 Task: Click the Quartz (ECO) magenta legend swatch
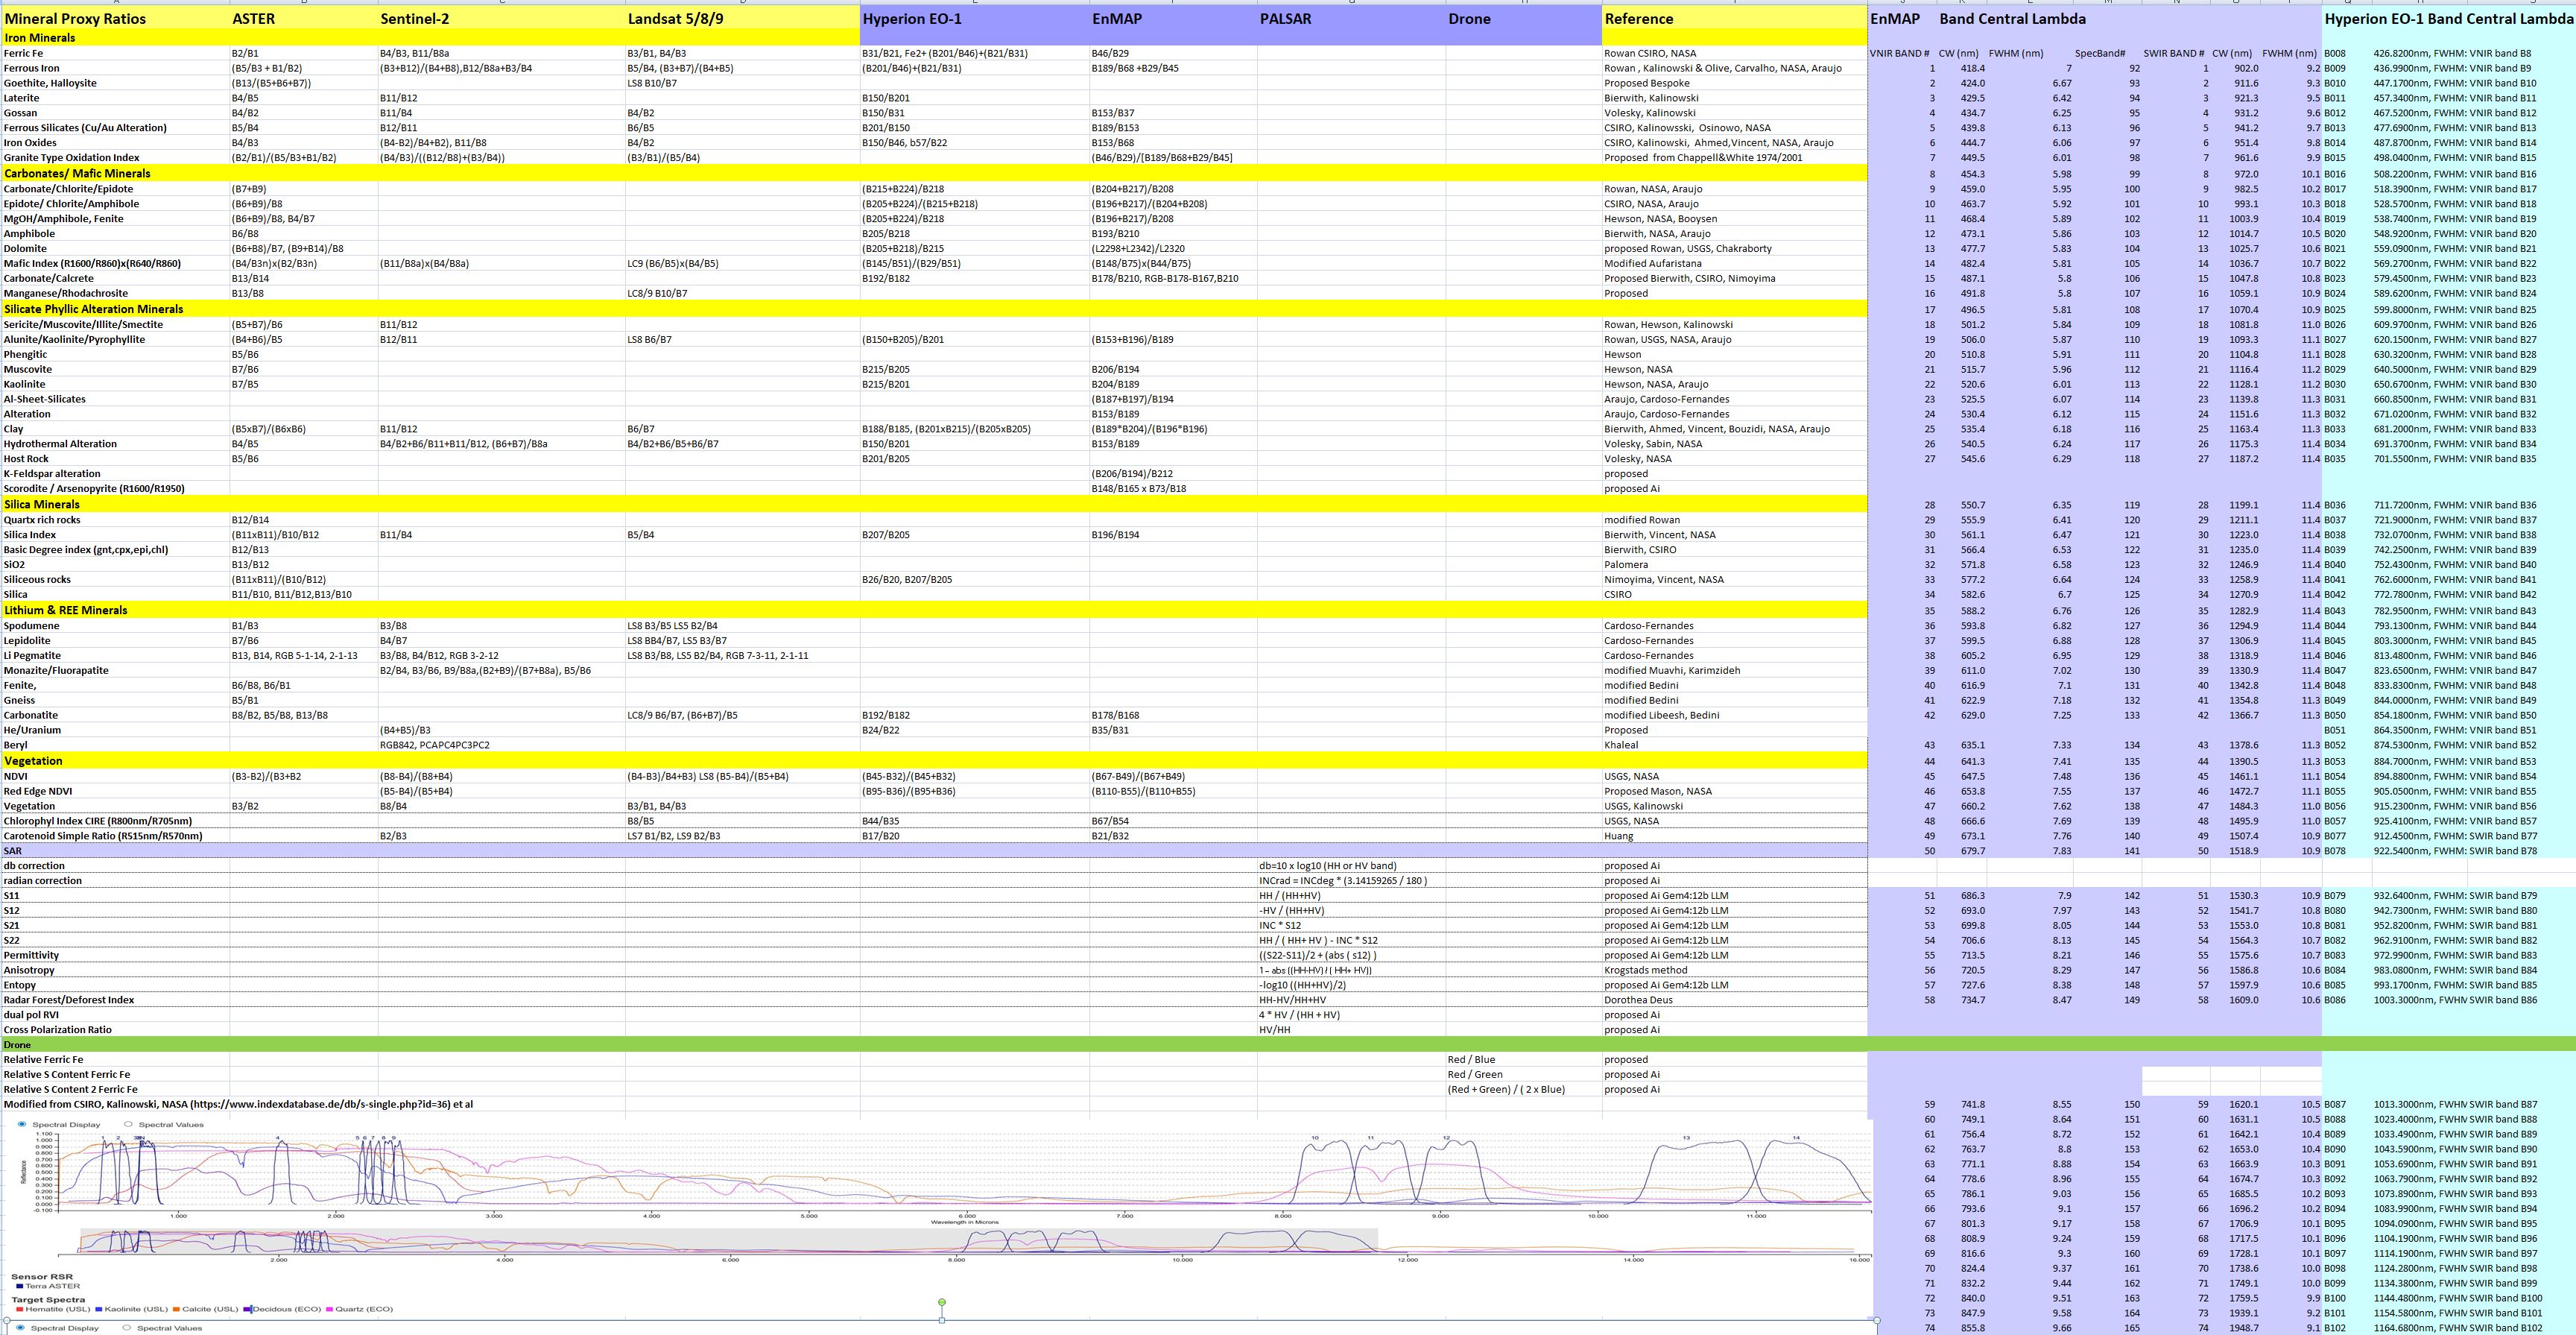click(329, 1308)
